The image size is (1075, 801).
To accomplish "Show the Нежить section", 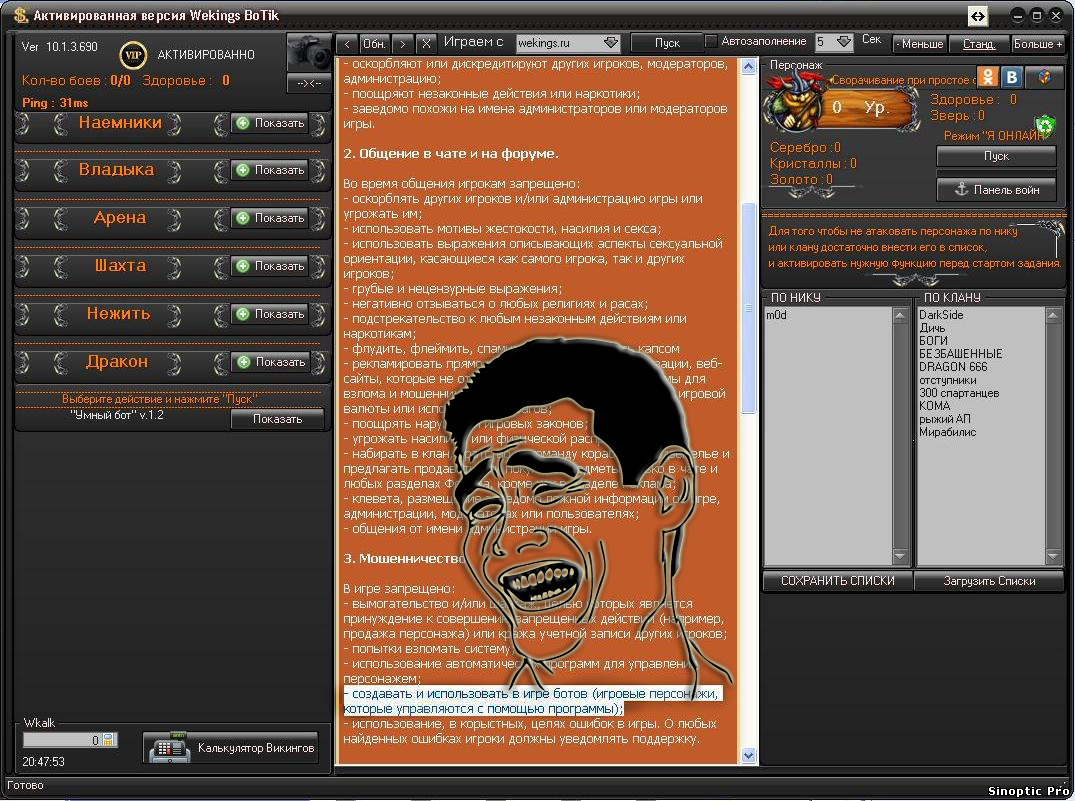I will pos(271,314).
